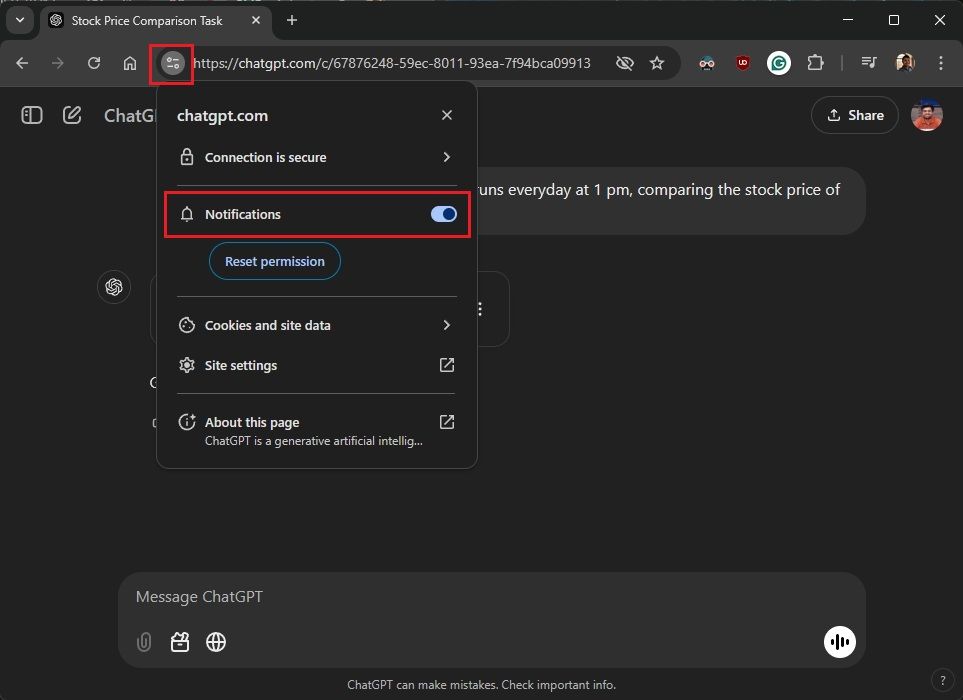Image resolution: width=963 pixels, height=700 pixels.
Task: Attach a file with the paperclip icon
Action: (143, 642)
